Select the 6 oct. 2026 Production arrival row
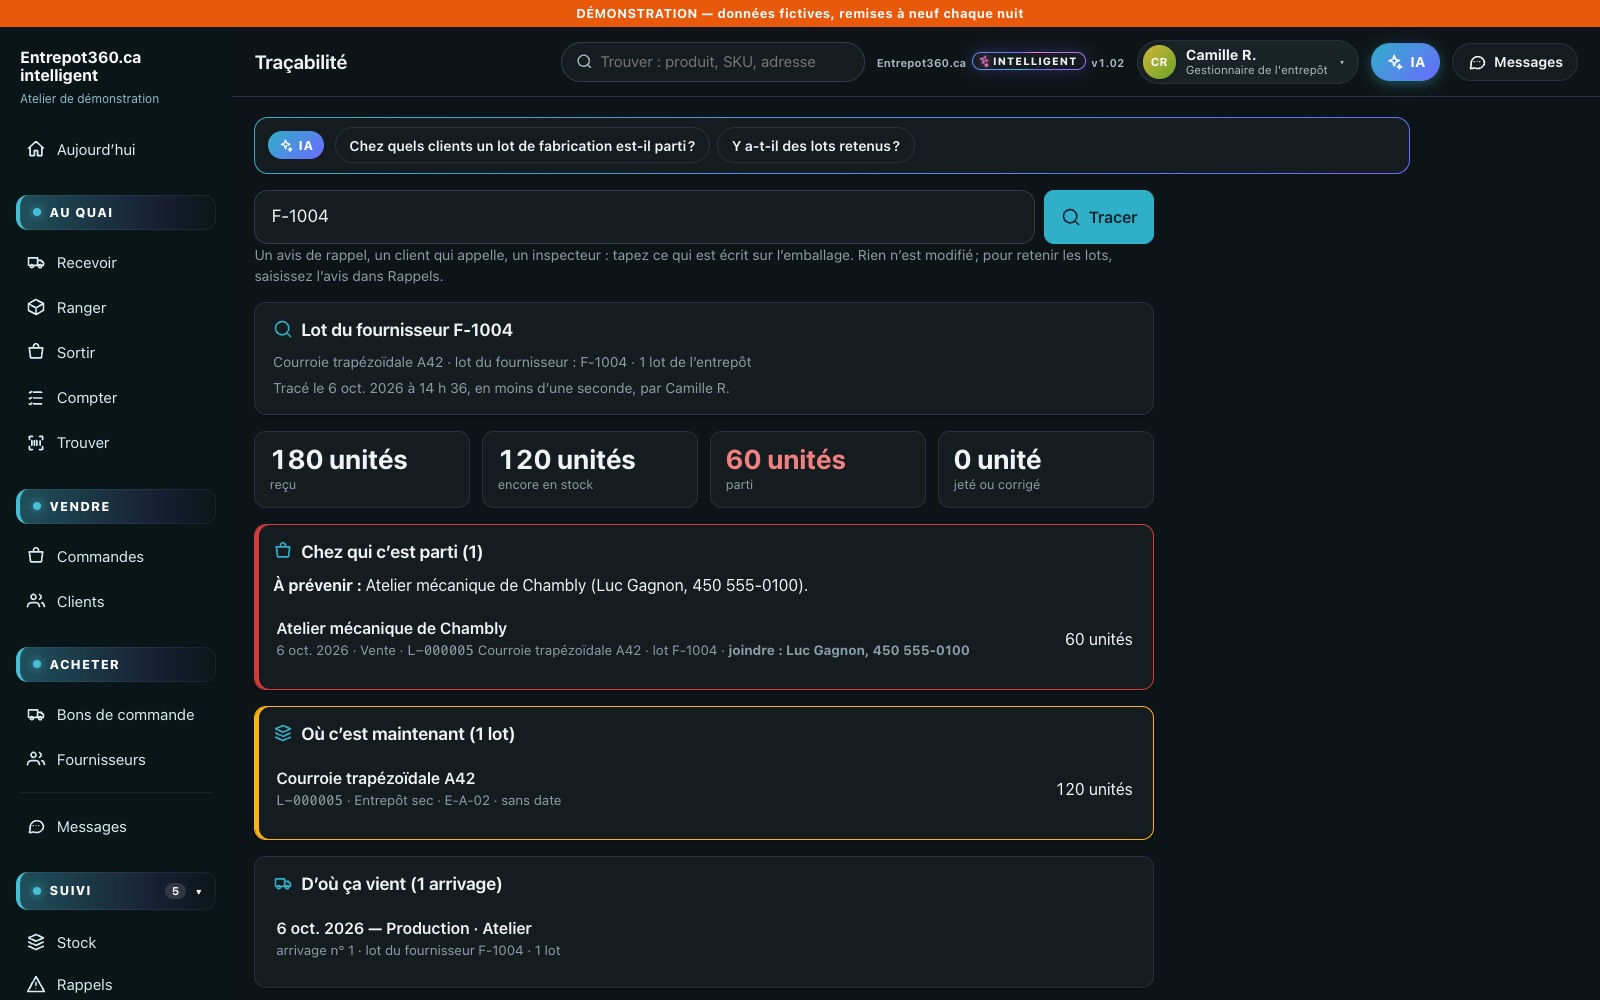Image resolution: width=1600 pixels, height=1000 pixels. coord(704,939)
